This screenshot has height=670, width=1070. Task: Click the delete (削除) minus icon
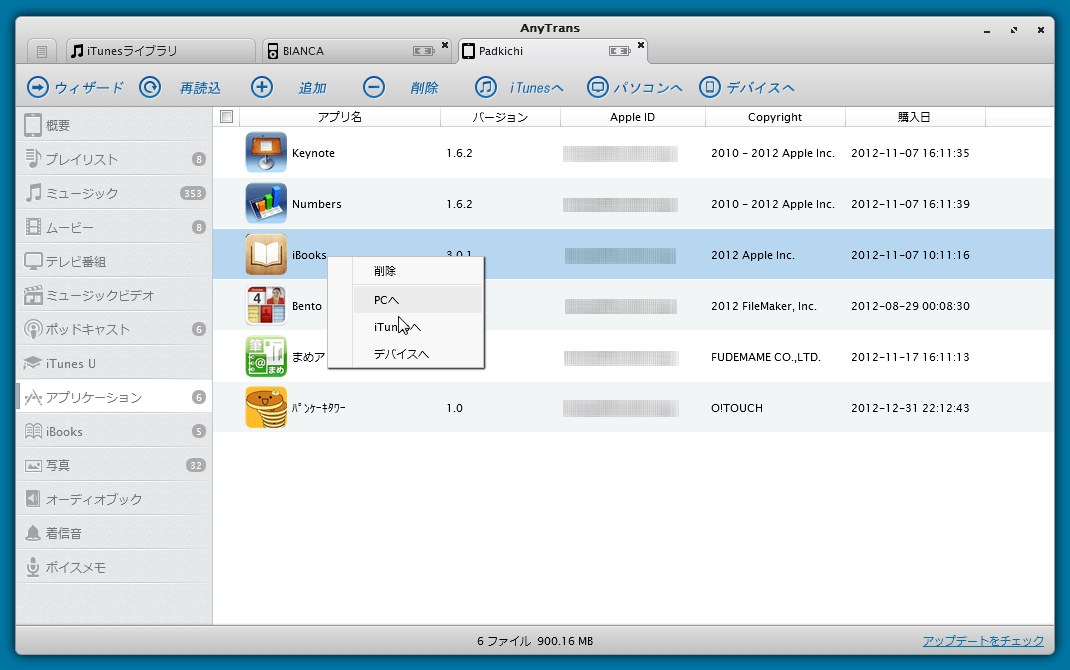coord(374,87)
